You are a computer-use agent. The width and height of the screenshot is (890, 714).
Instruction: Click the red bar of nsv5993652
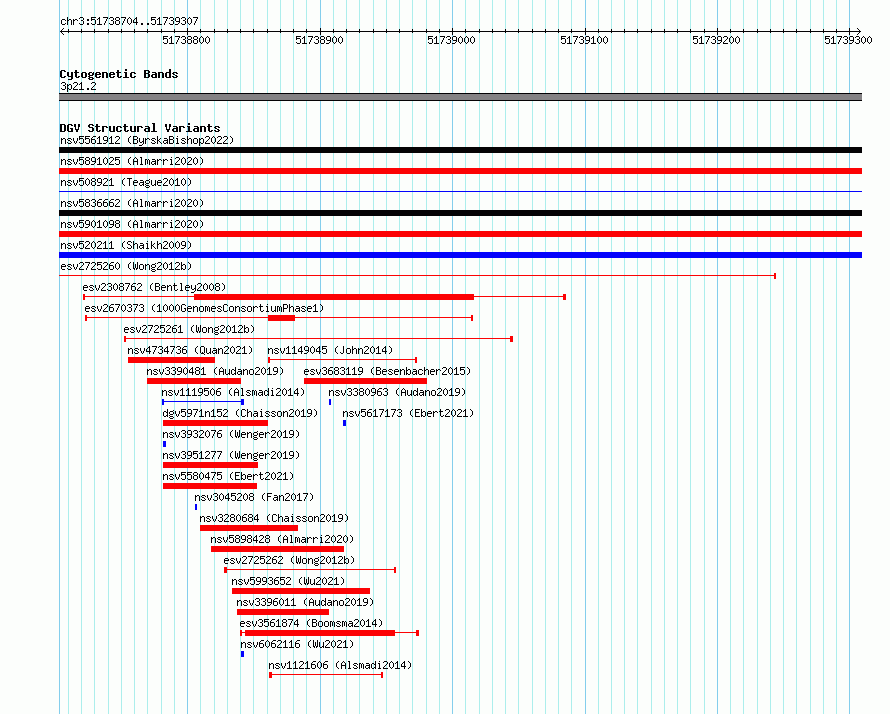point(301,591)
